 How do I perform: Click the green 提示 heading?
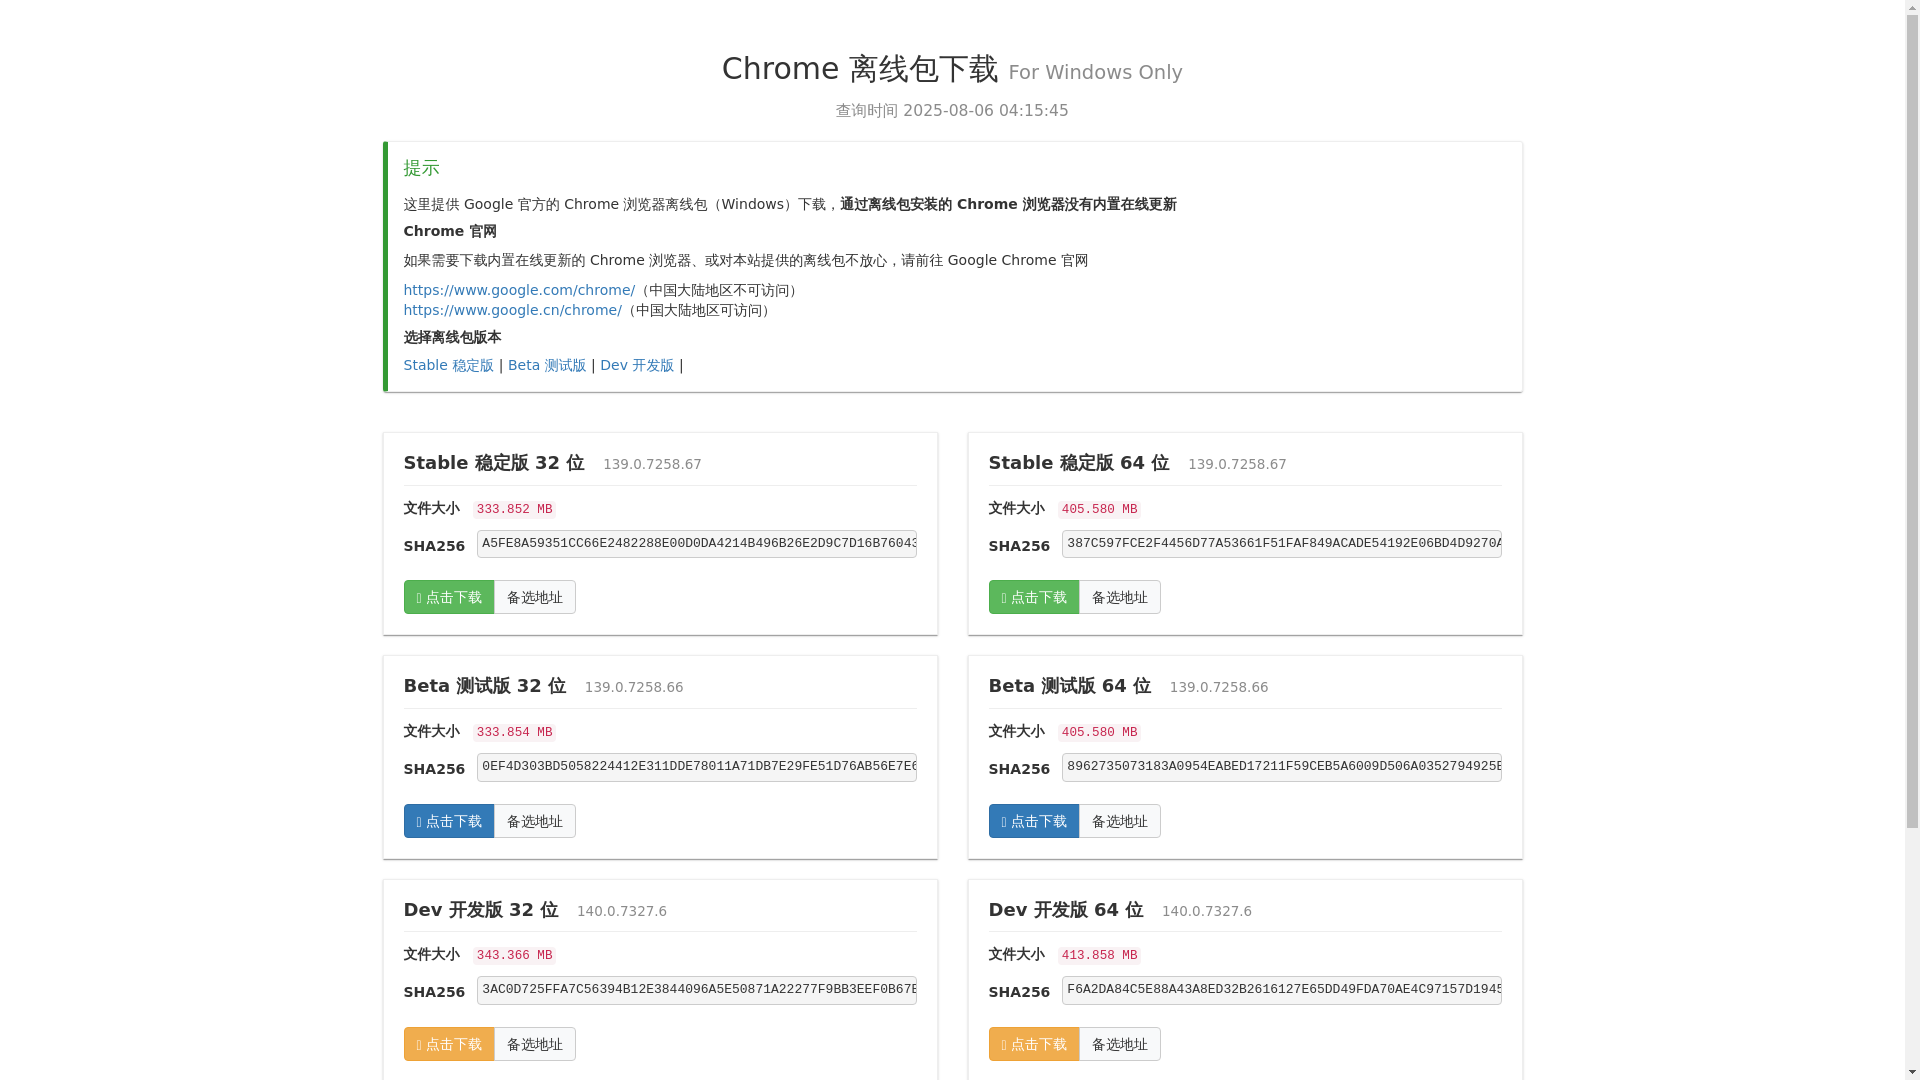pyautogui.click(x=422, y=168)
